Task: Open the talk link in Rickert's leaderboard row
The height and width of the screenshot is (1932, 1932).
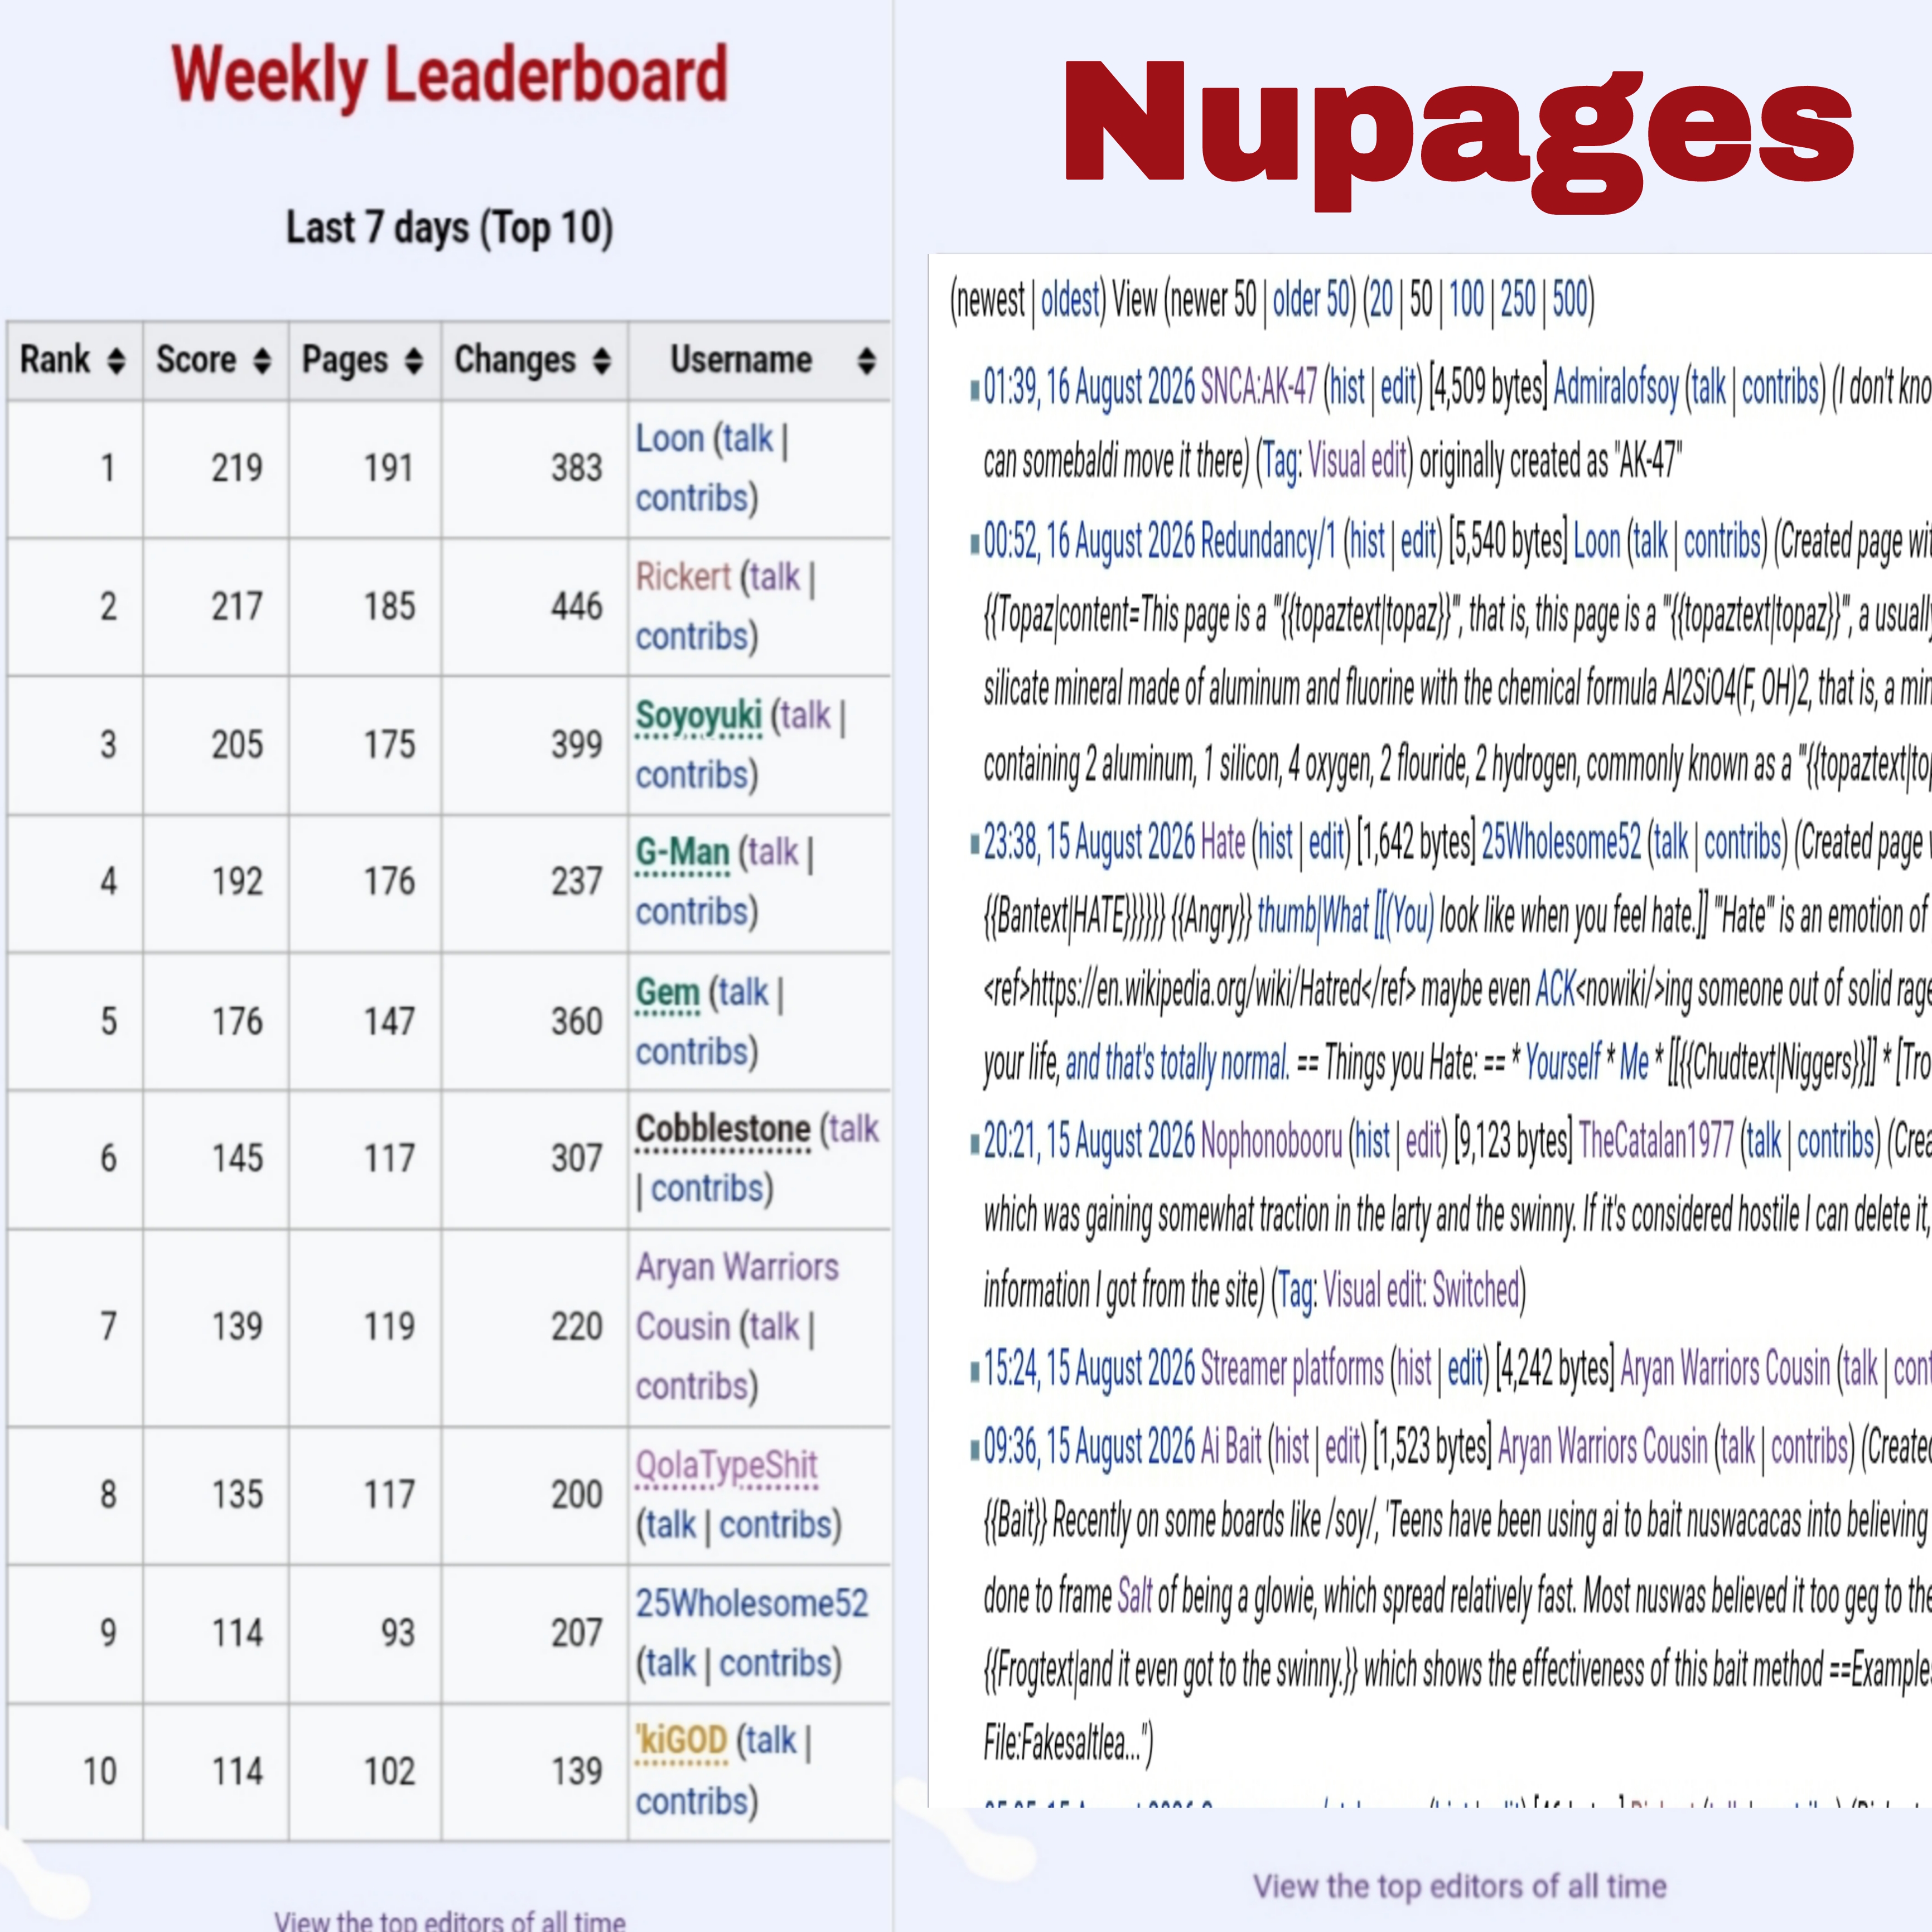Action: [775, 577]
